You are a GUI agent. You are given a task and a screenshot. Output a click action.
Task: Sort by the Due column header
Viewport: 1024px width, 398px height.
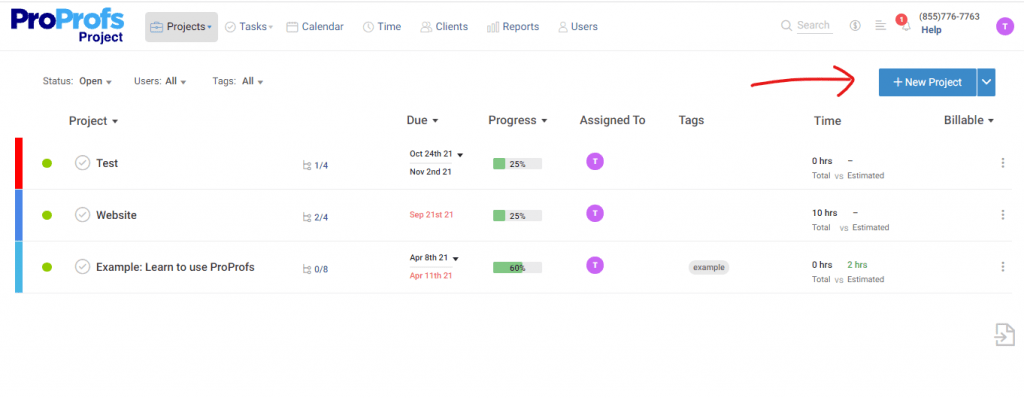click(x=422, y=120)
